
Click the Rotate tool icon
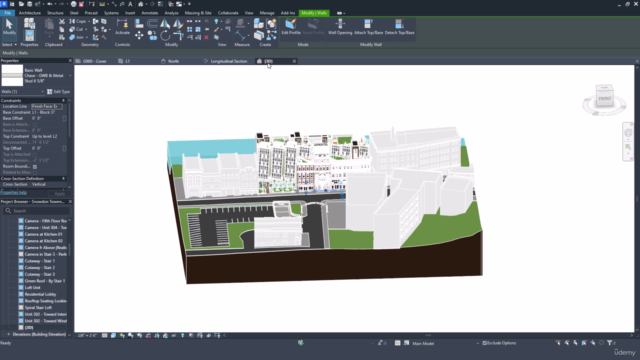tap(165, 36)
